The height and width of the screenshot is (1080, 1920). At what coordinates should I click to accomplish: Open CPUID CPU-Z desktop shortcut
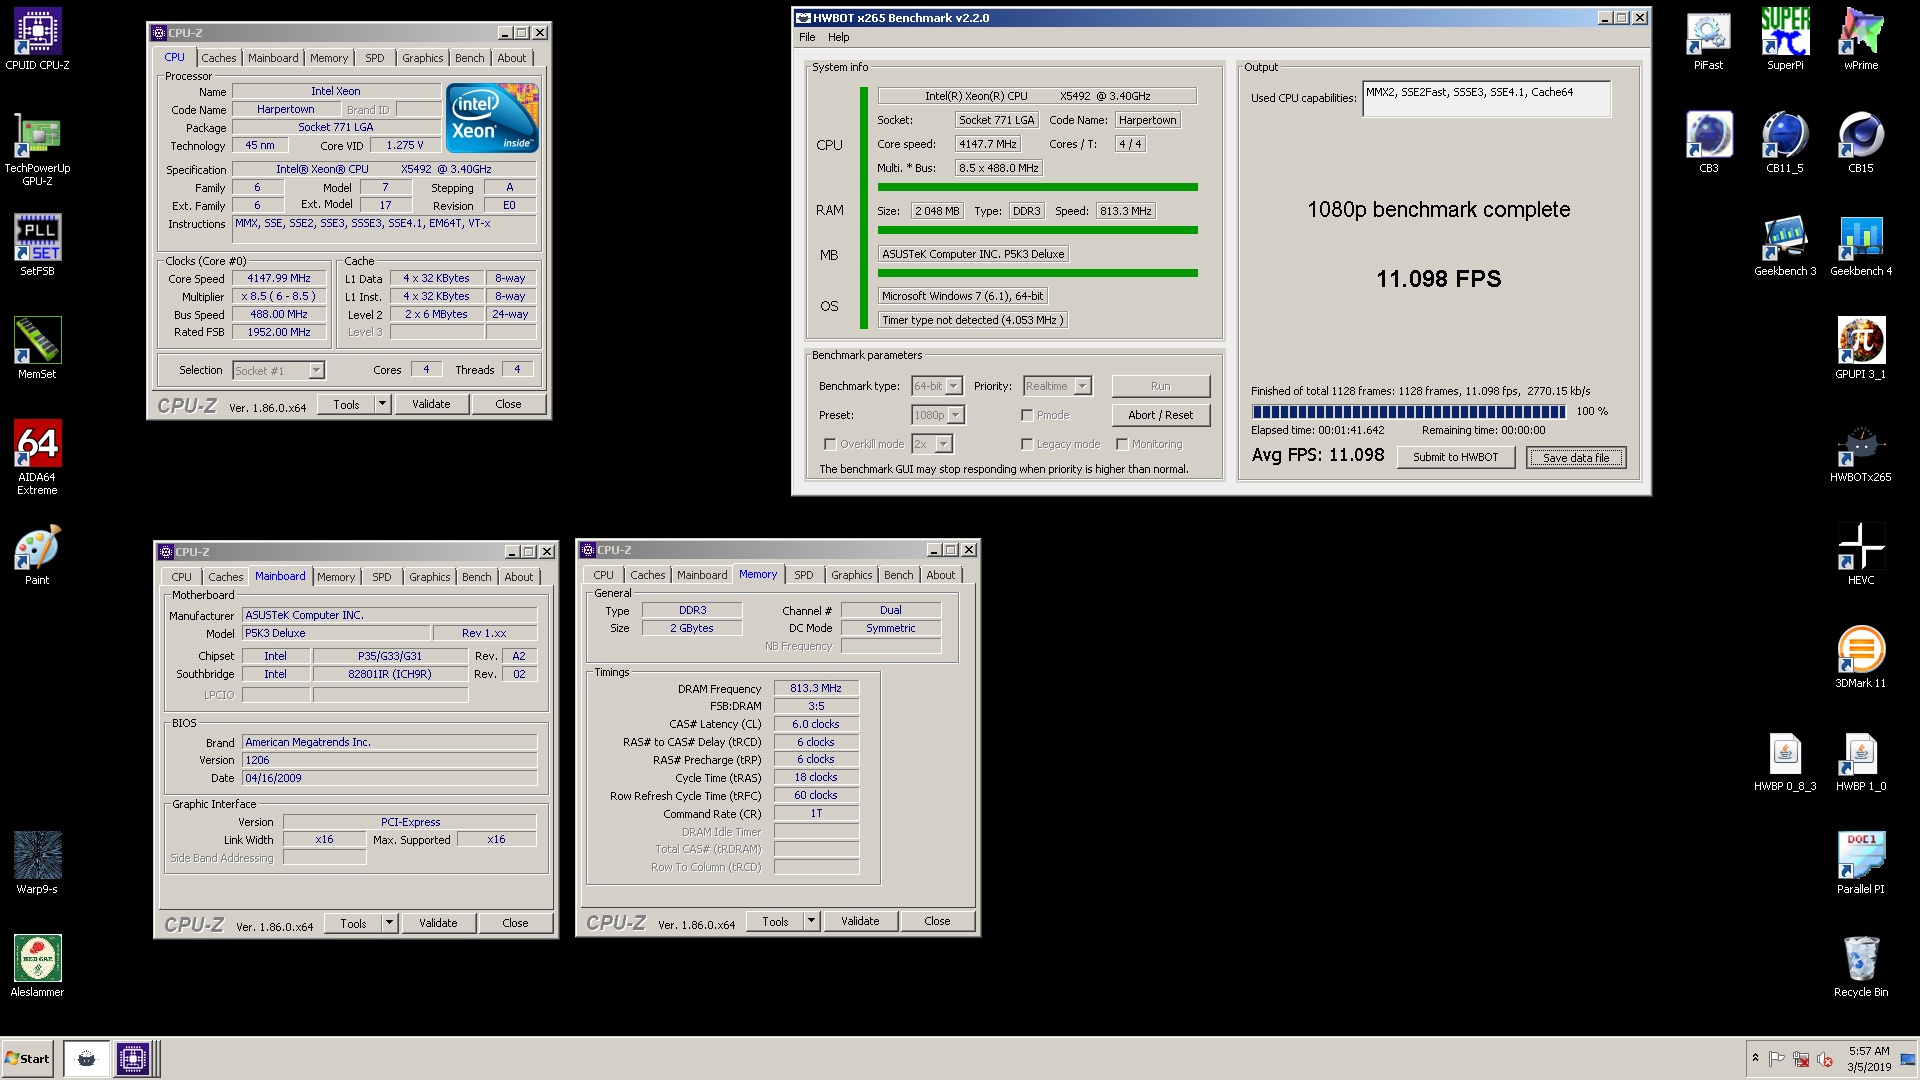(37, 40)
